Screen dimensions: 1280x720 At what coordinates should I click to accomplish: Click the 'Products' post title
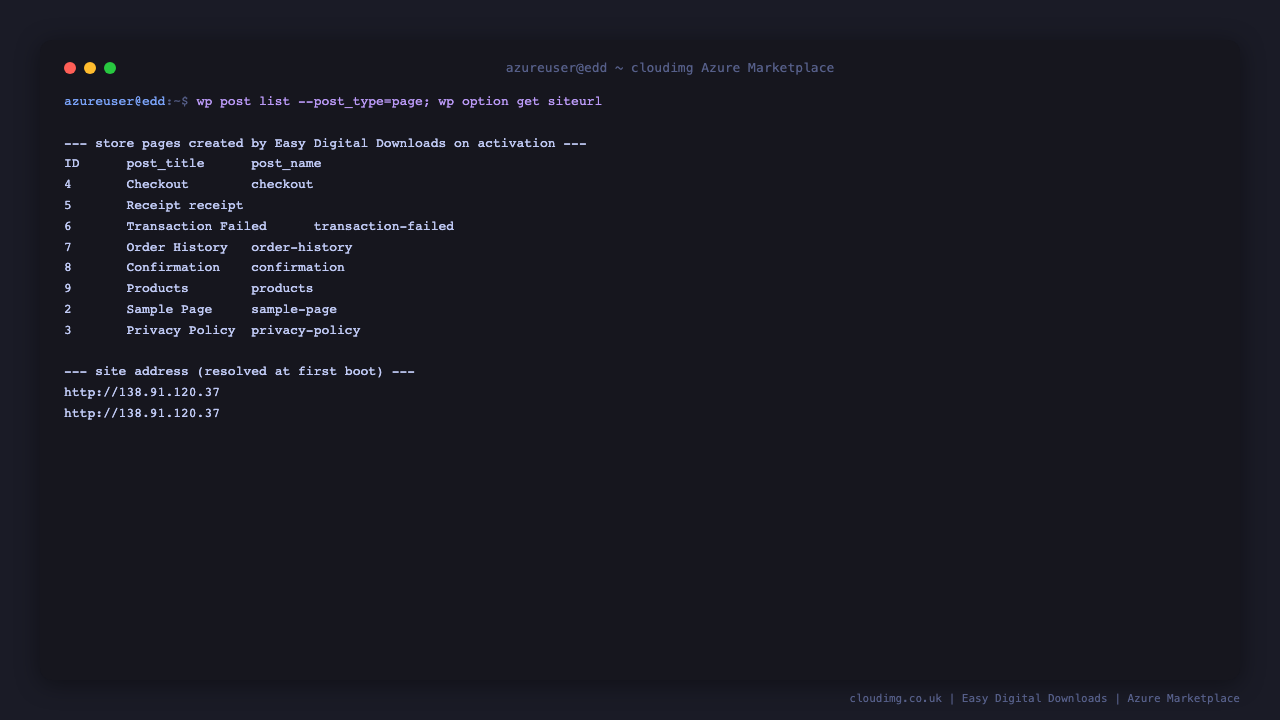pyautogui.click(x=157, y=289)
